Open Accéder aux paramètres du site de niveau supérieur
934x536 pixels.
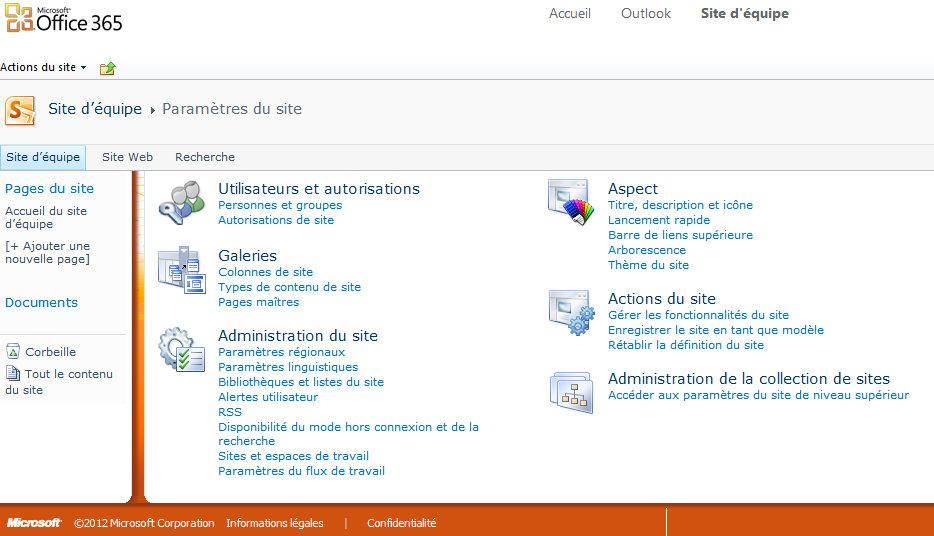click(758, 395)
